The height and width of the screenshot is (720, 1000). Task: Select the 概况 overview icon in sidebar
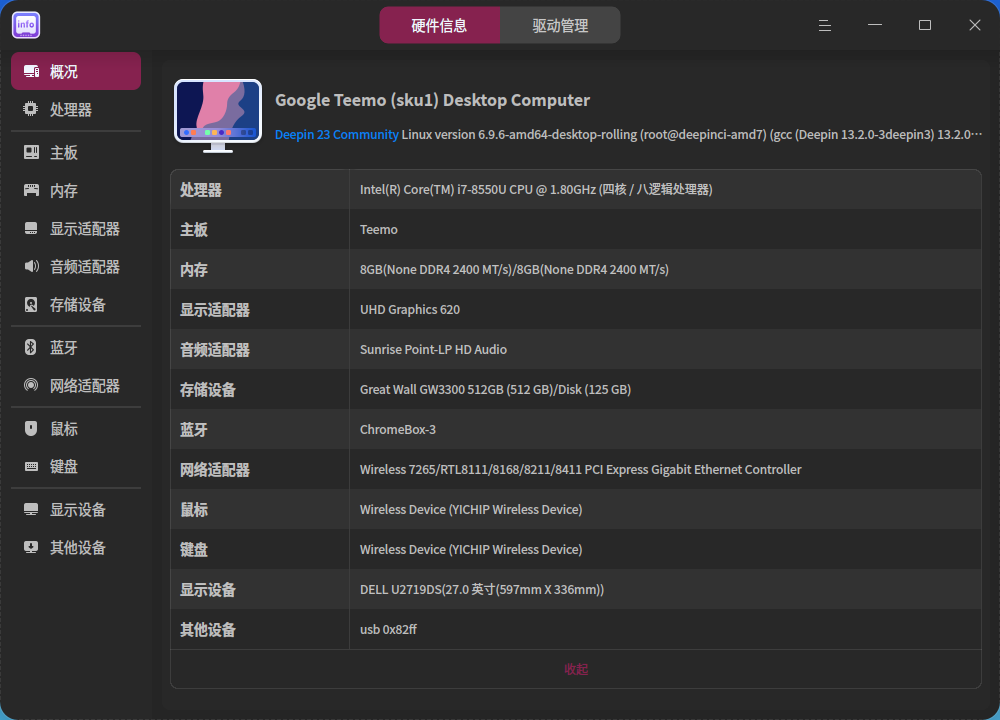[31, 71]
